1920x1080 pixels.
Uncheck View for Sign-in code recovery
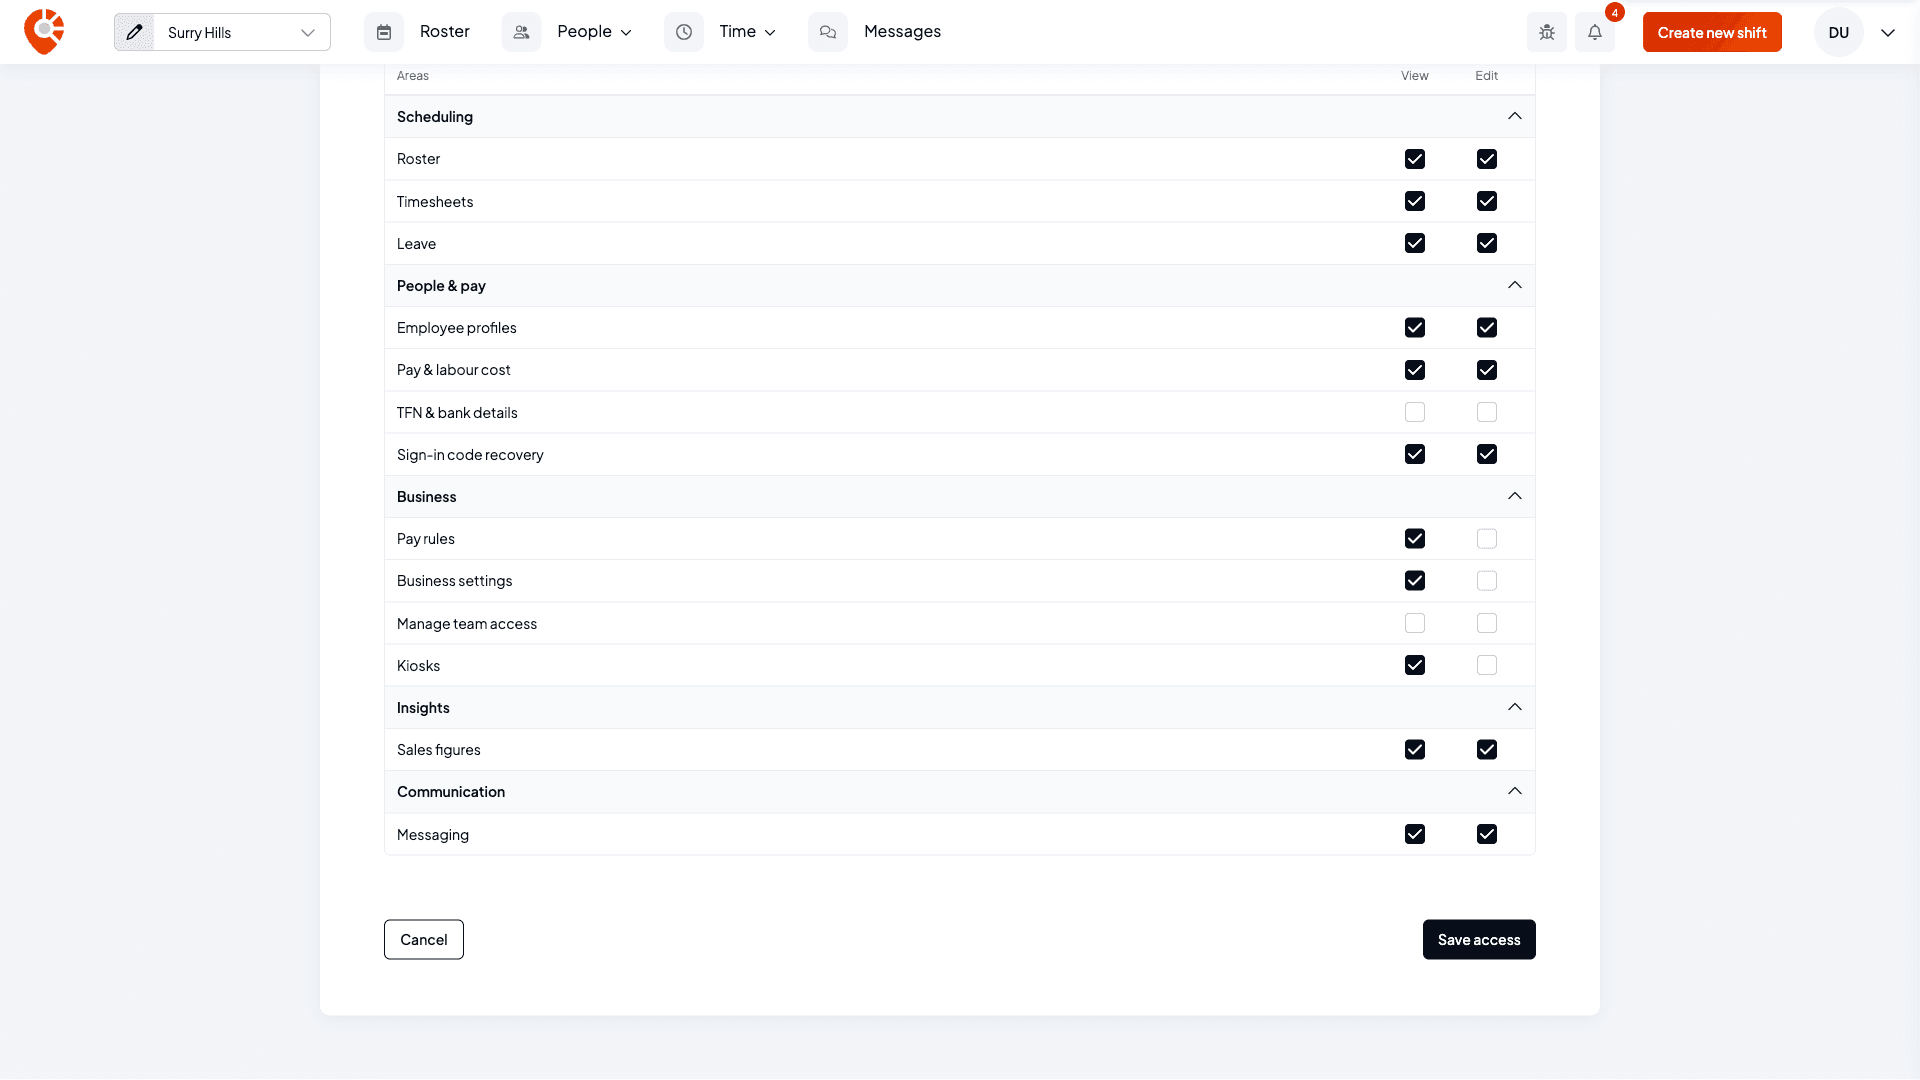[1415, 454]
